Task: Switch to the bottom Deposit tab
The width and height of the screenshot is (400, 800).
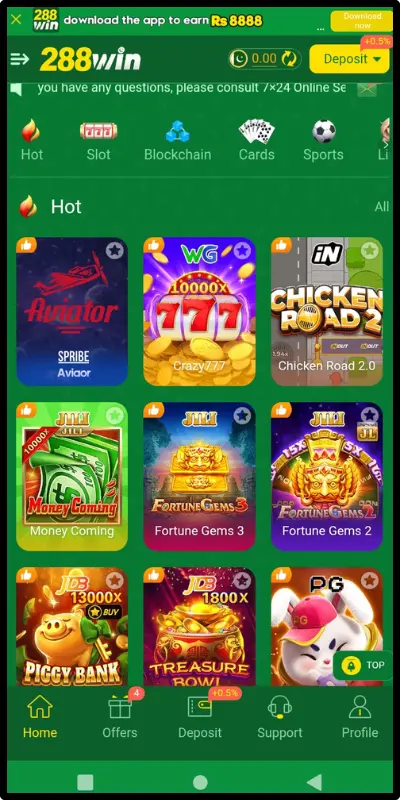Action: [200, 717]
